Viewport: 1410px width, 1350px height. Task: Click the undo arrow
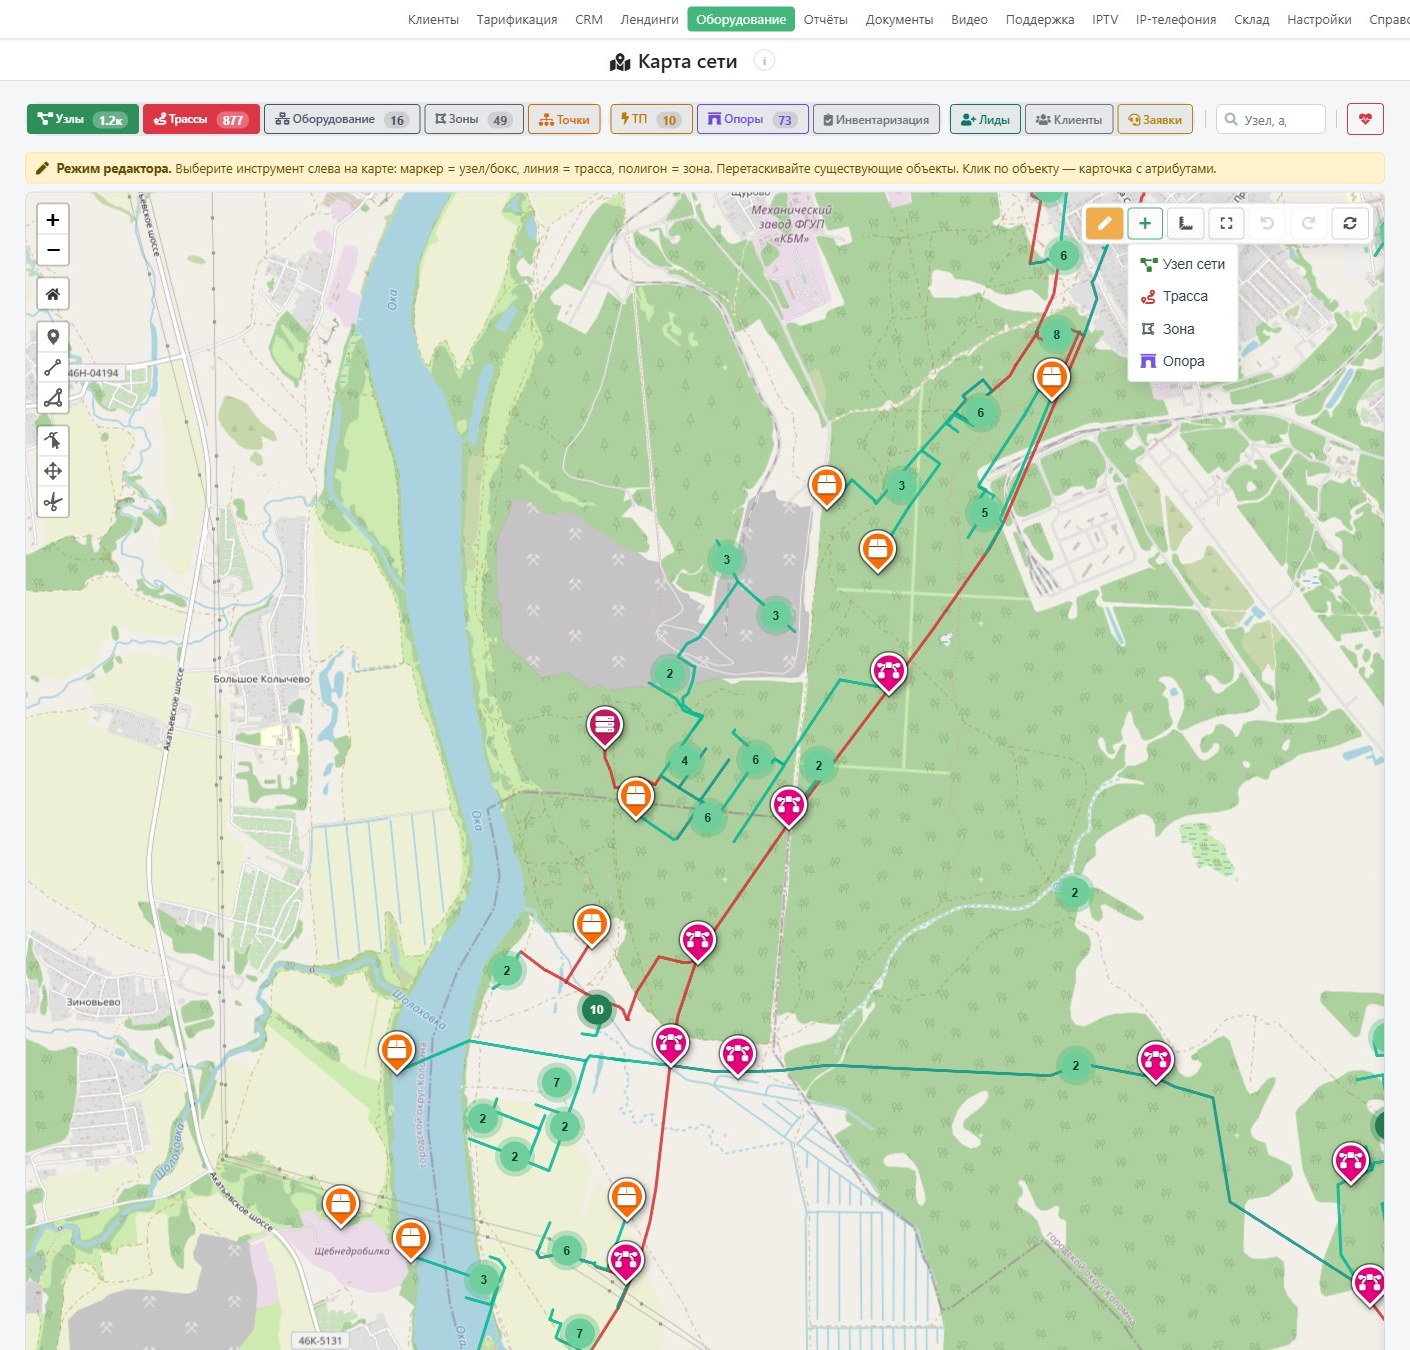(x=1267, y=223)
